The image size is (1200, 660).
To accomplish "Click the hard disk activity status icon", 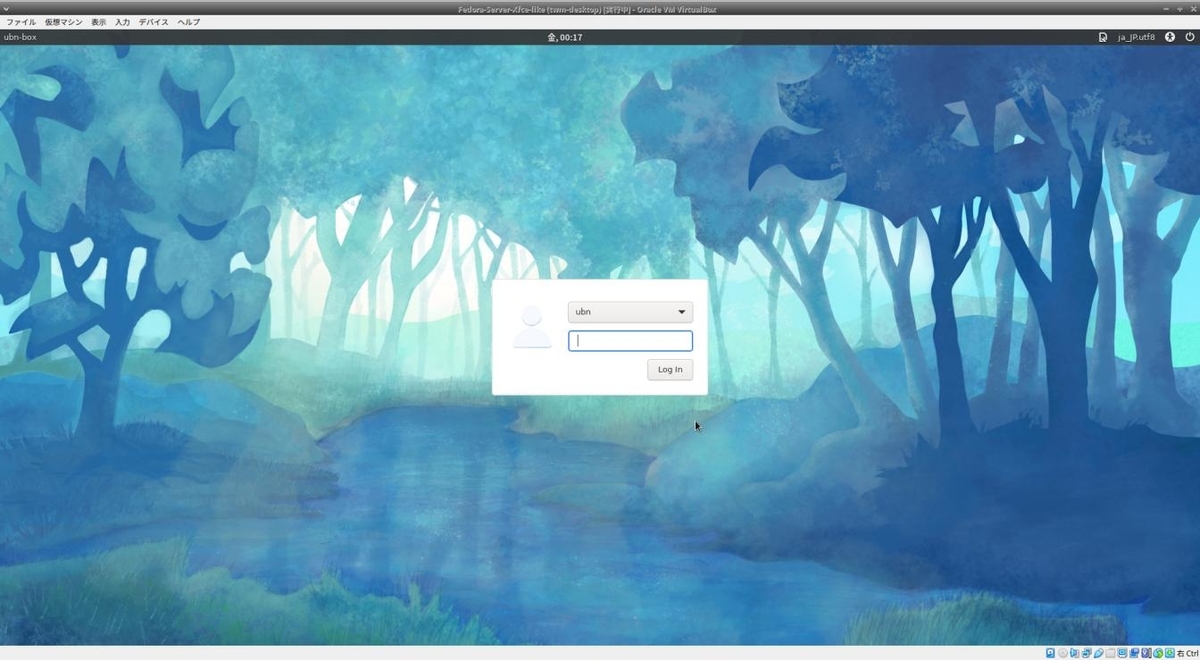I will point(1050,653).
